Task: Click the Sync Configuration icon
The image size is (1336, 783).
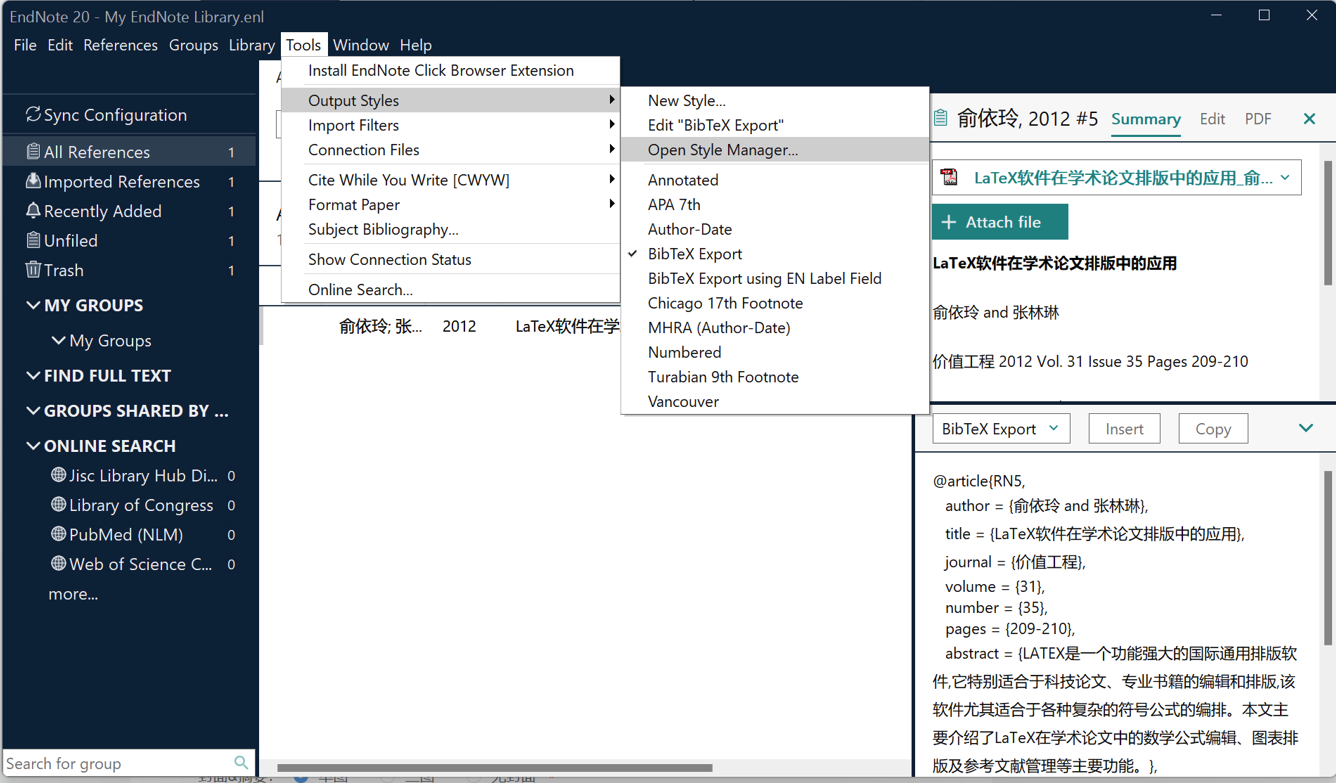Action: (x=33, y=114)
